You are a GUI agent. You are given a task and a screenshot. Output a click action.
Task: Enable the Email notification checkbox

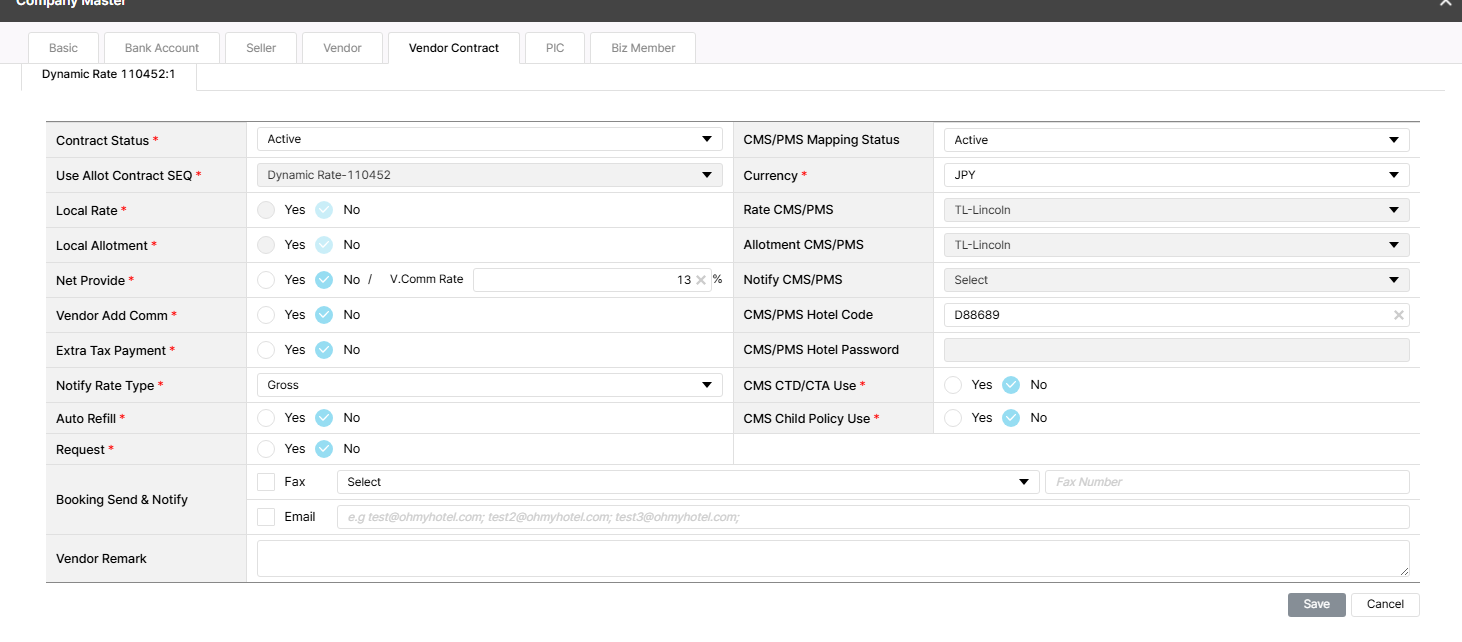pos(266,517)
